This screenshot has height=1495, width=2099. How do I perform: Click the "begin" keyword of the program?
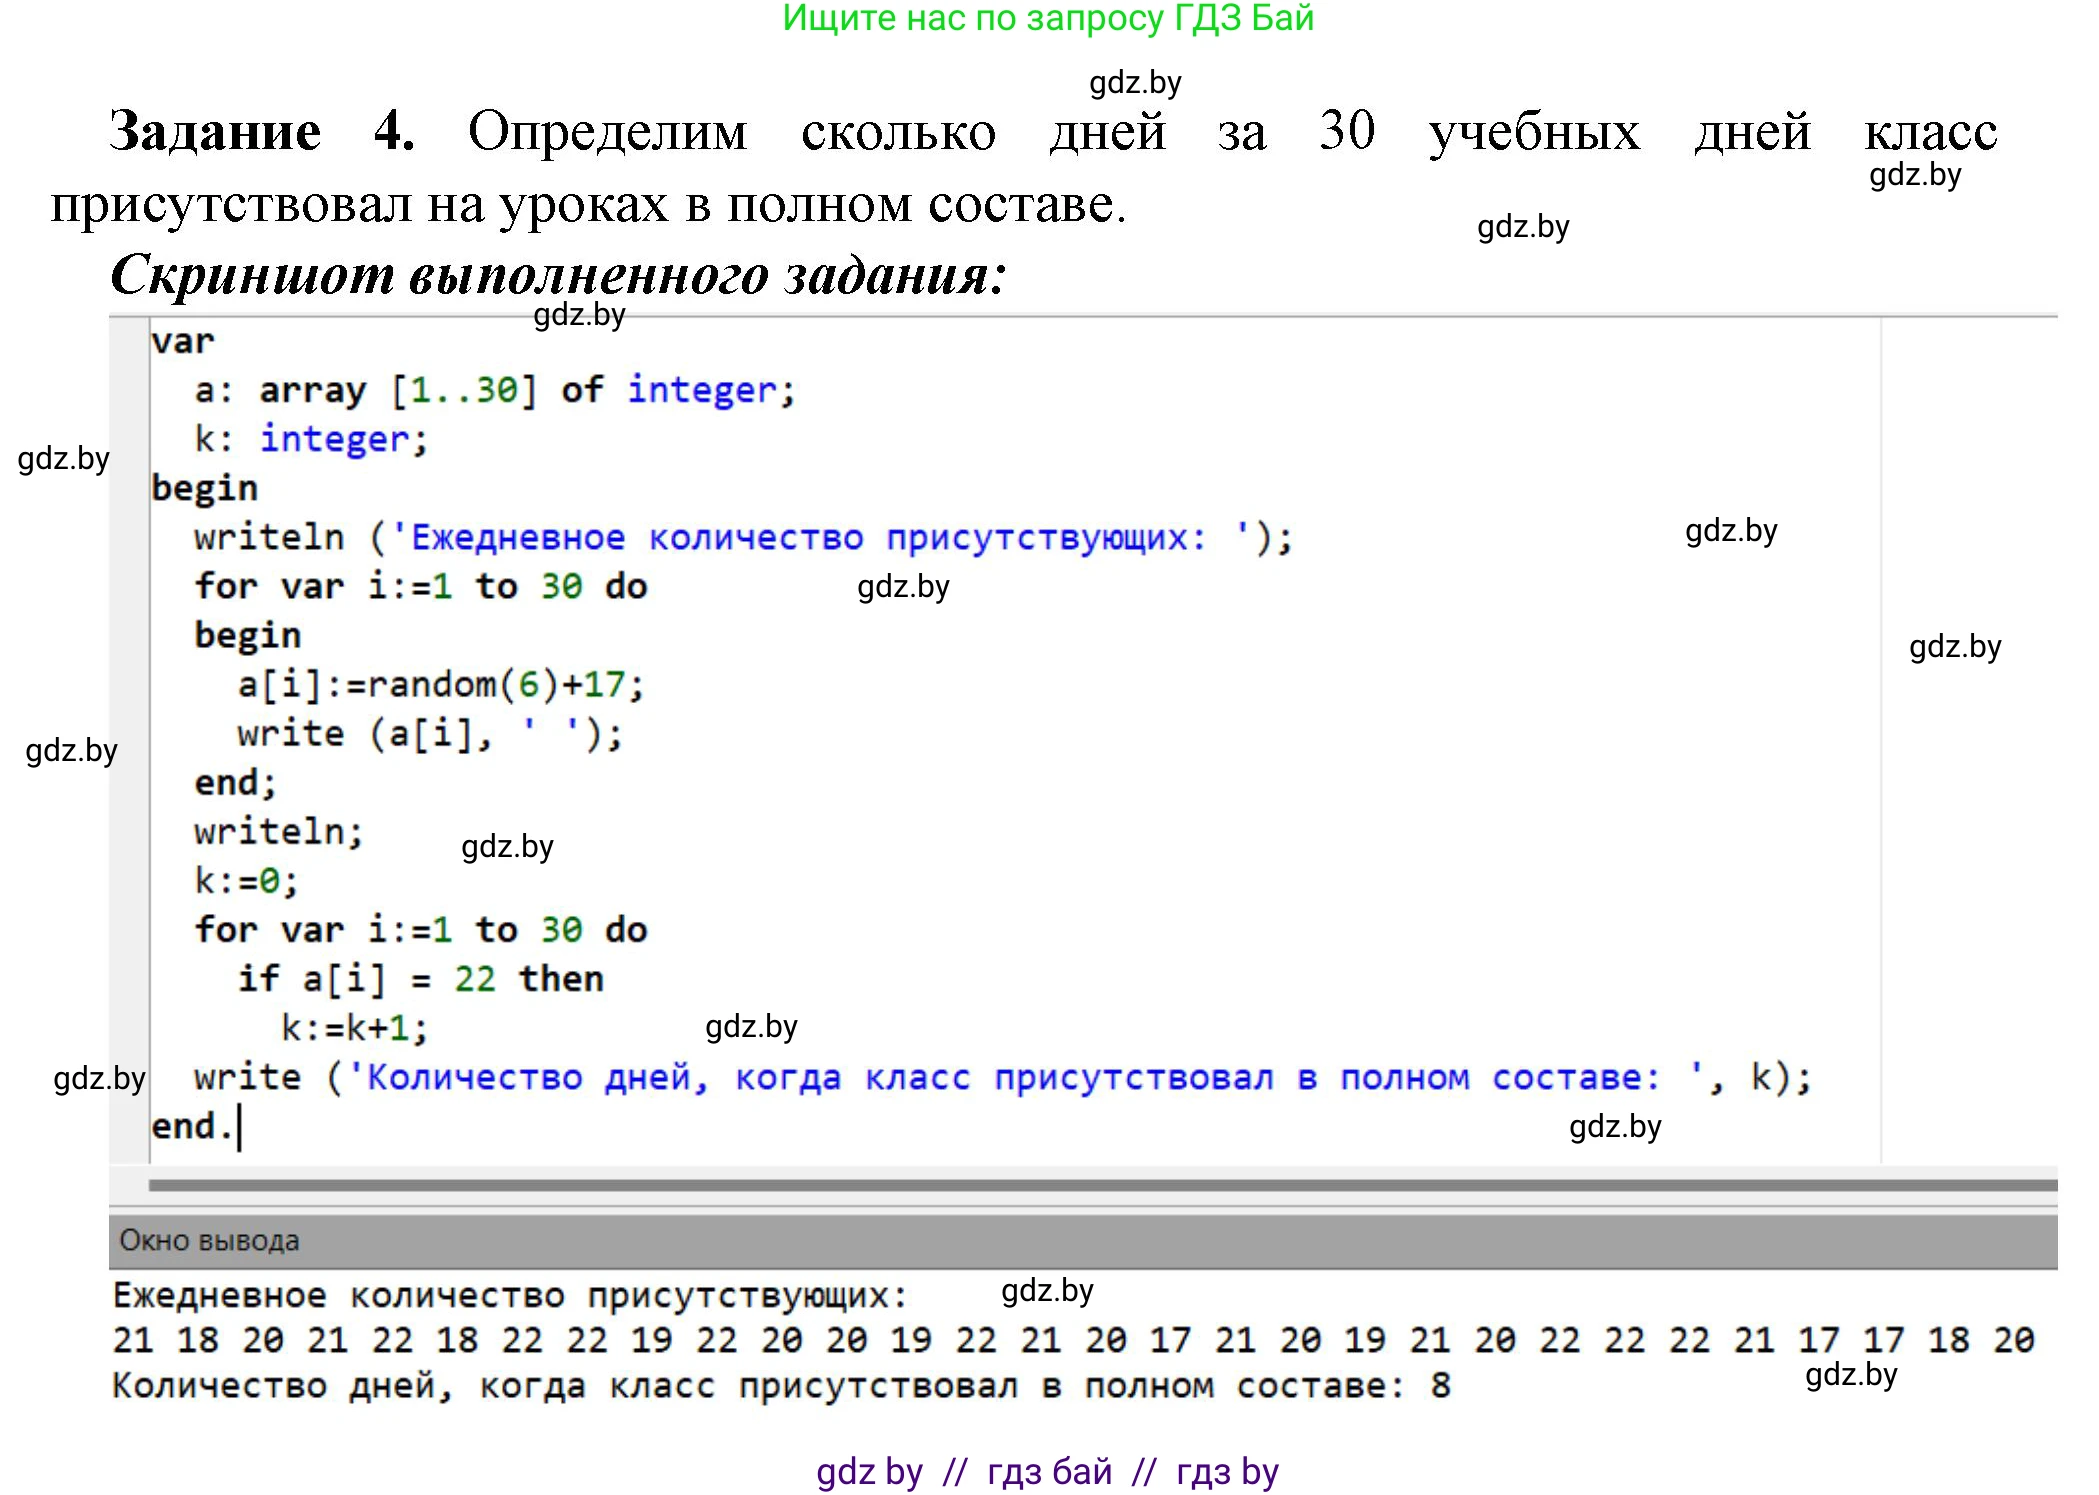pyautogui.click(x=205, y=487)
